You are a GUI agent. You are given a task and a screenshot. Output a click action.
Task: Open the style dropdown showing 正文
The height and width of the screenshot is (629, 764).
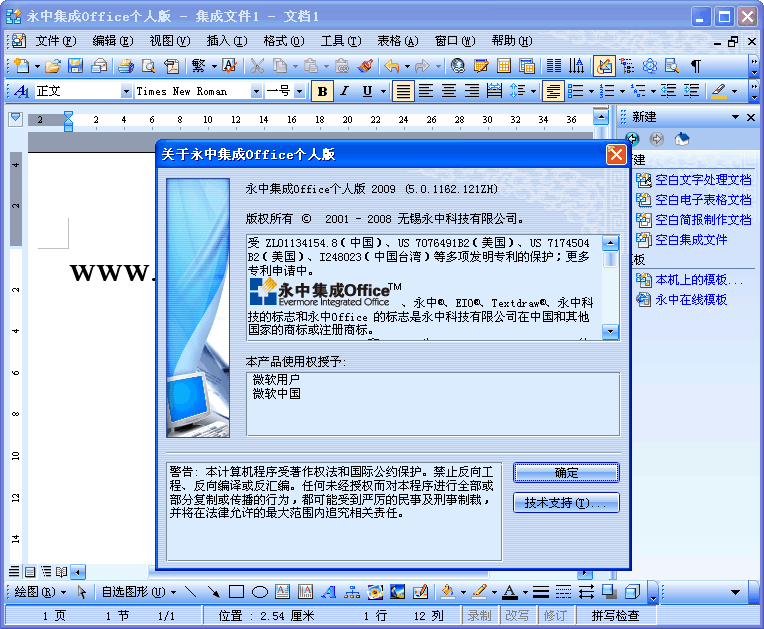[126, 91]
